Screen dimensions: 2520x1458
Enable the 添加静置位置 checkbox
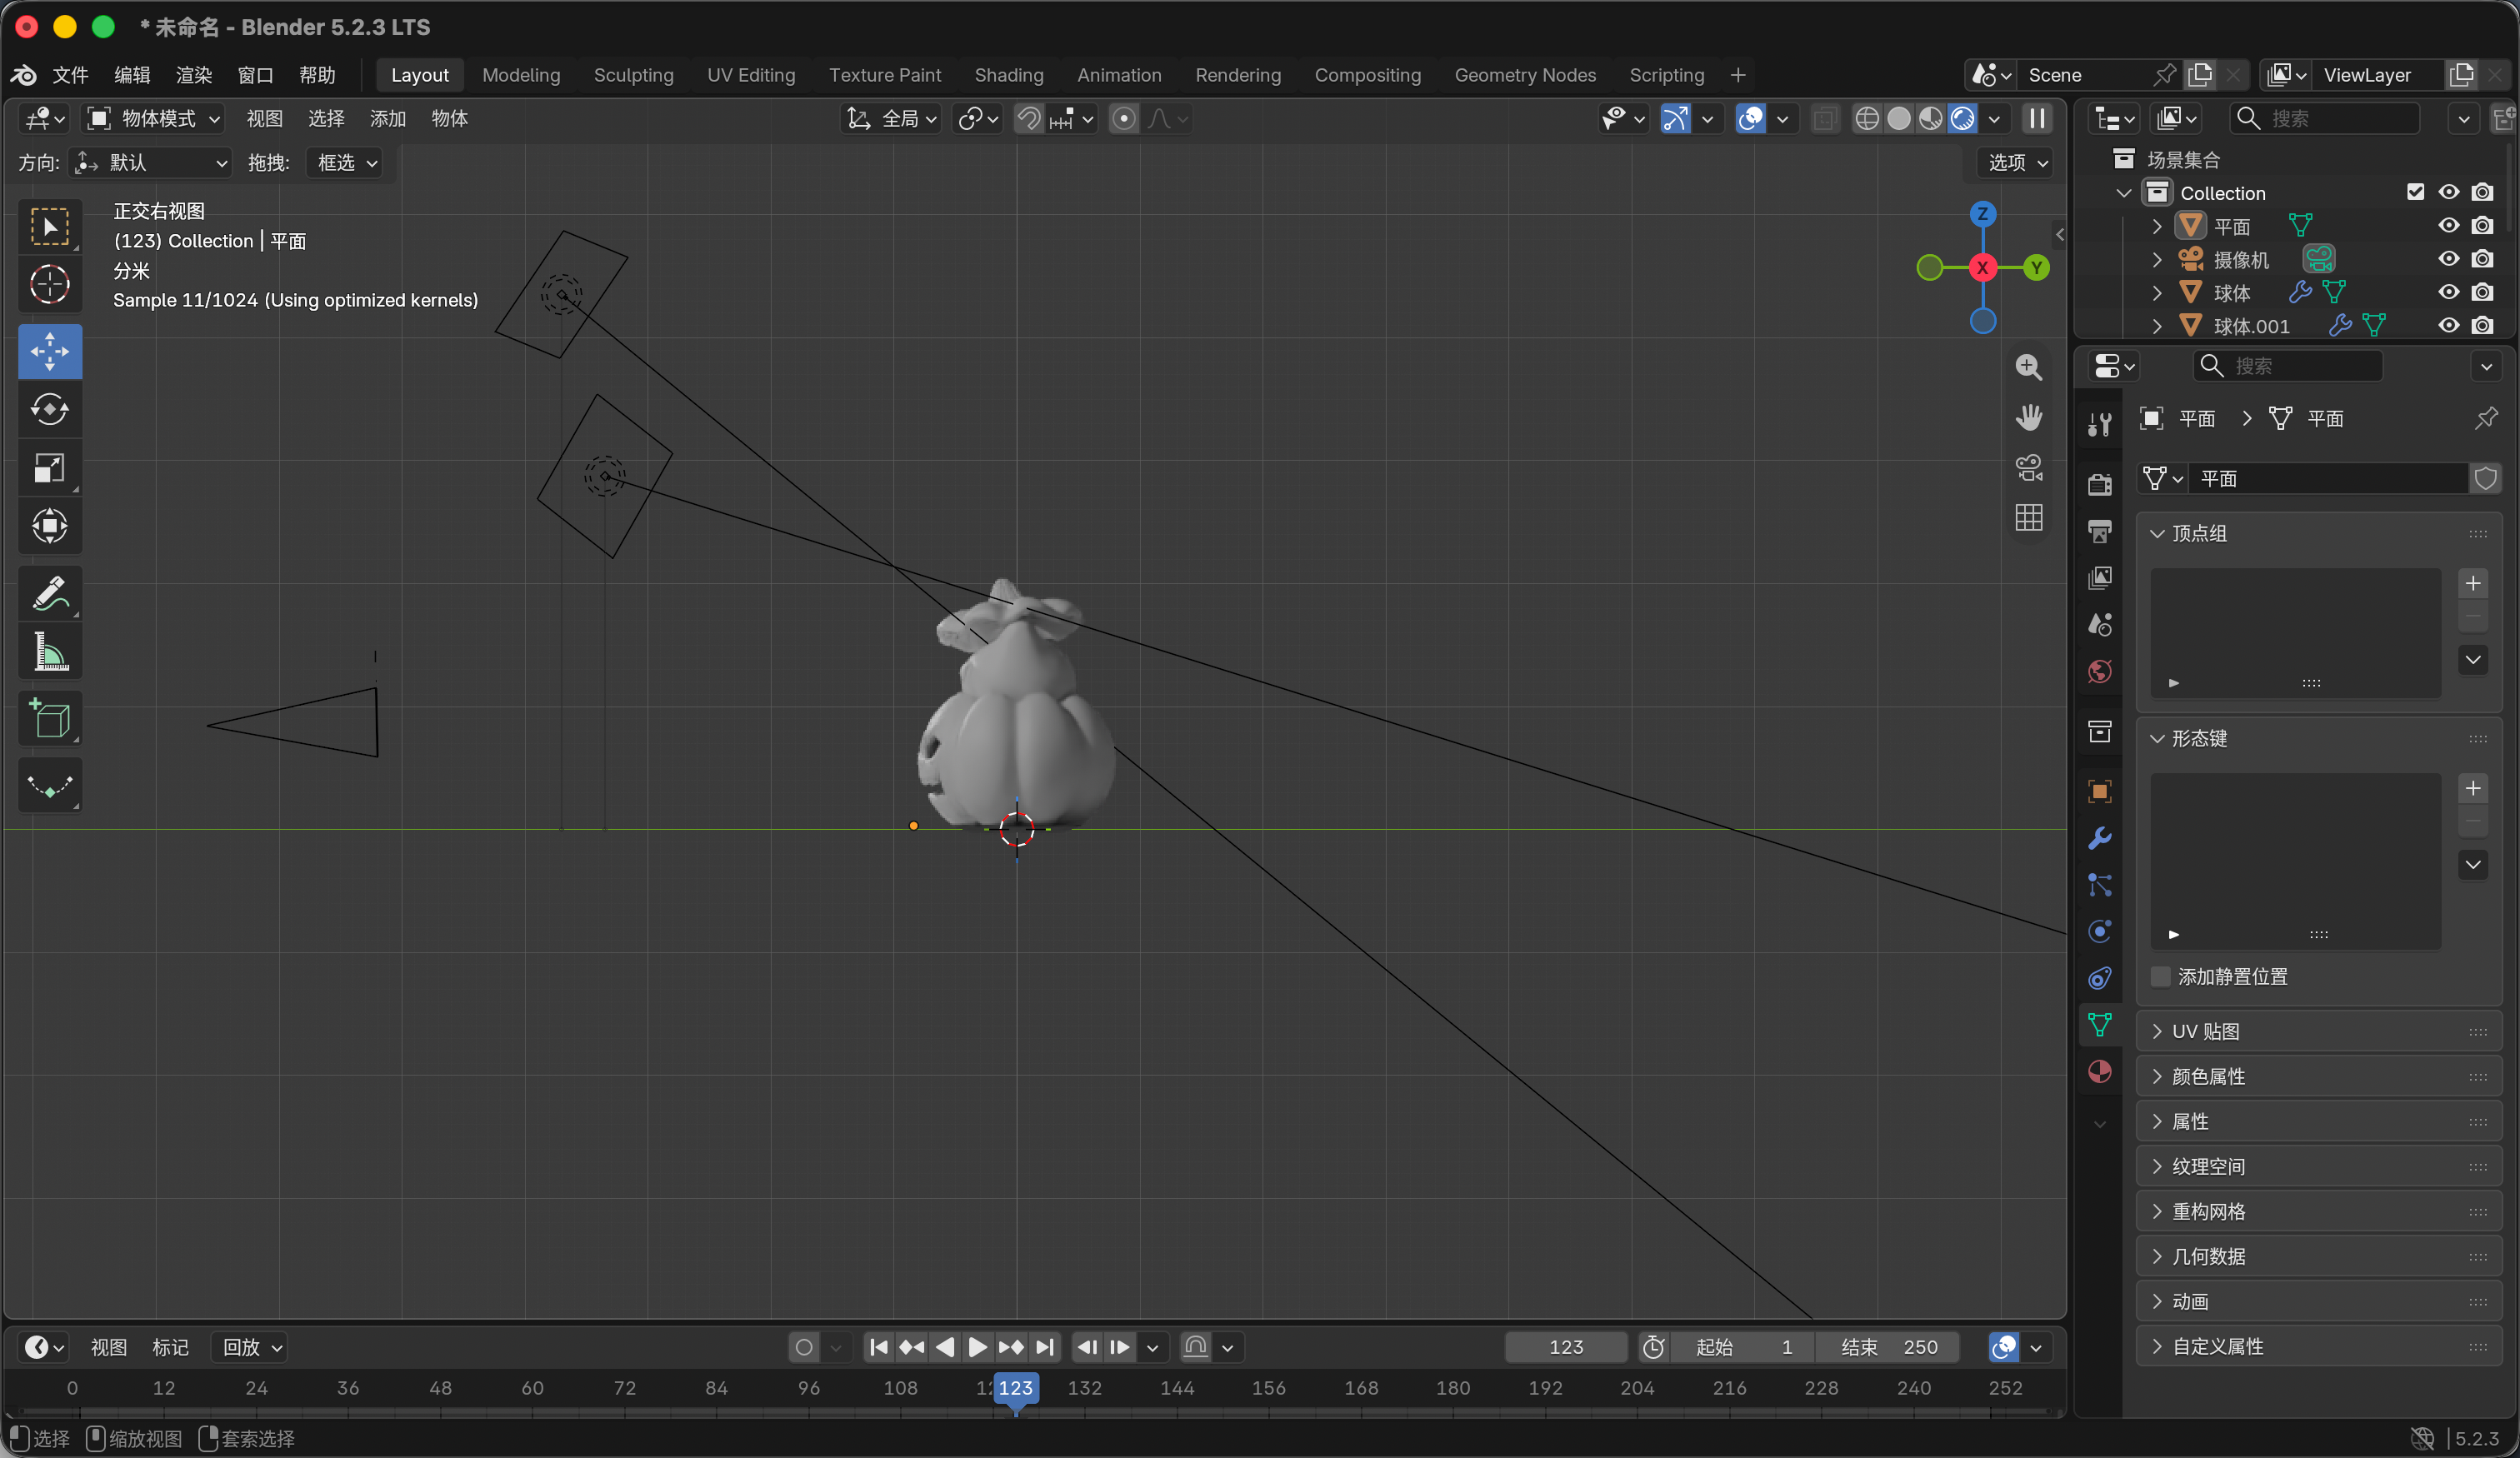point(2161,976)
